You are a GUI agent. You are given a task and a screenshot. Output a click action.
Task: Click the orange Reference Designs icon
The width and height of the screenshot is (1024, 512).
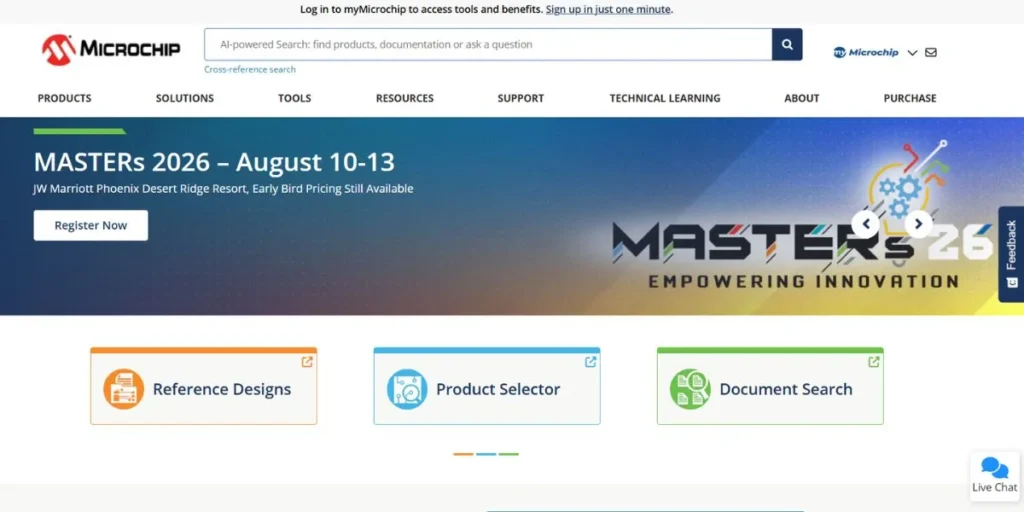(x=123, y=389)
